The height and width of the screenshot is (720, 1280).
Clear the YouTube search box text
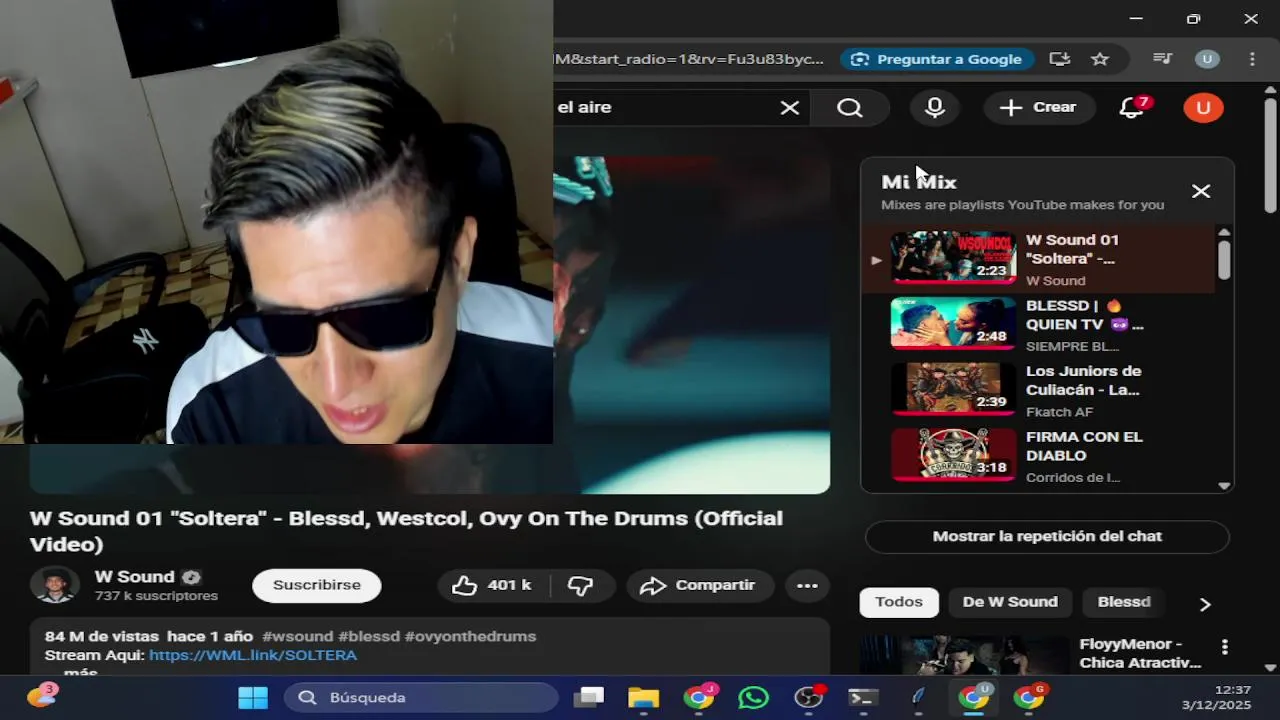(790, 108)
